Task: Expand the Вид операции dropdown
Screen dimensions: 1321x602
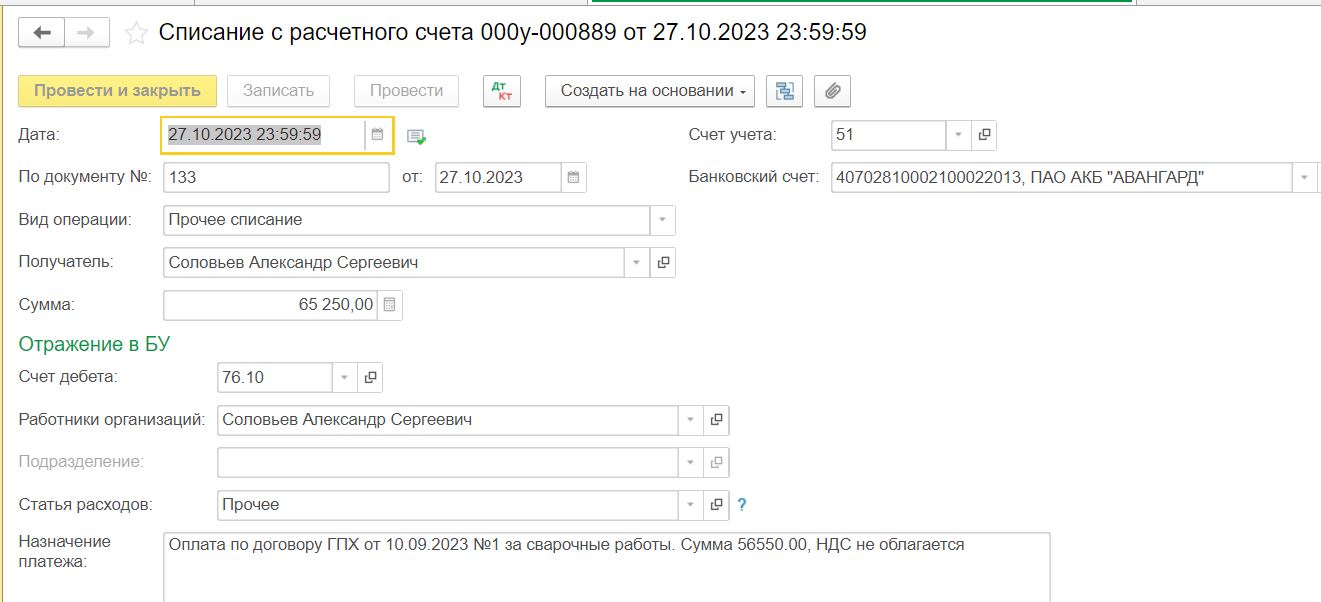Action: coord(663,220)
